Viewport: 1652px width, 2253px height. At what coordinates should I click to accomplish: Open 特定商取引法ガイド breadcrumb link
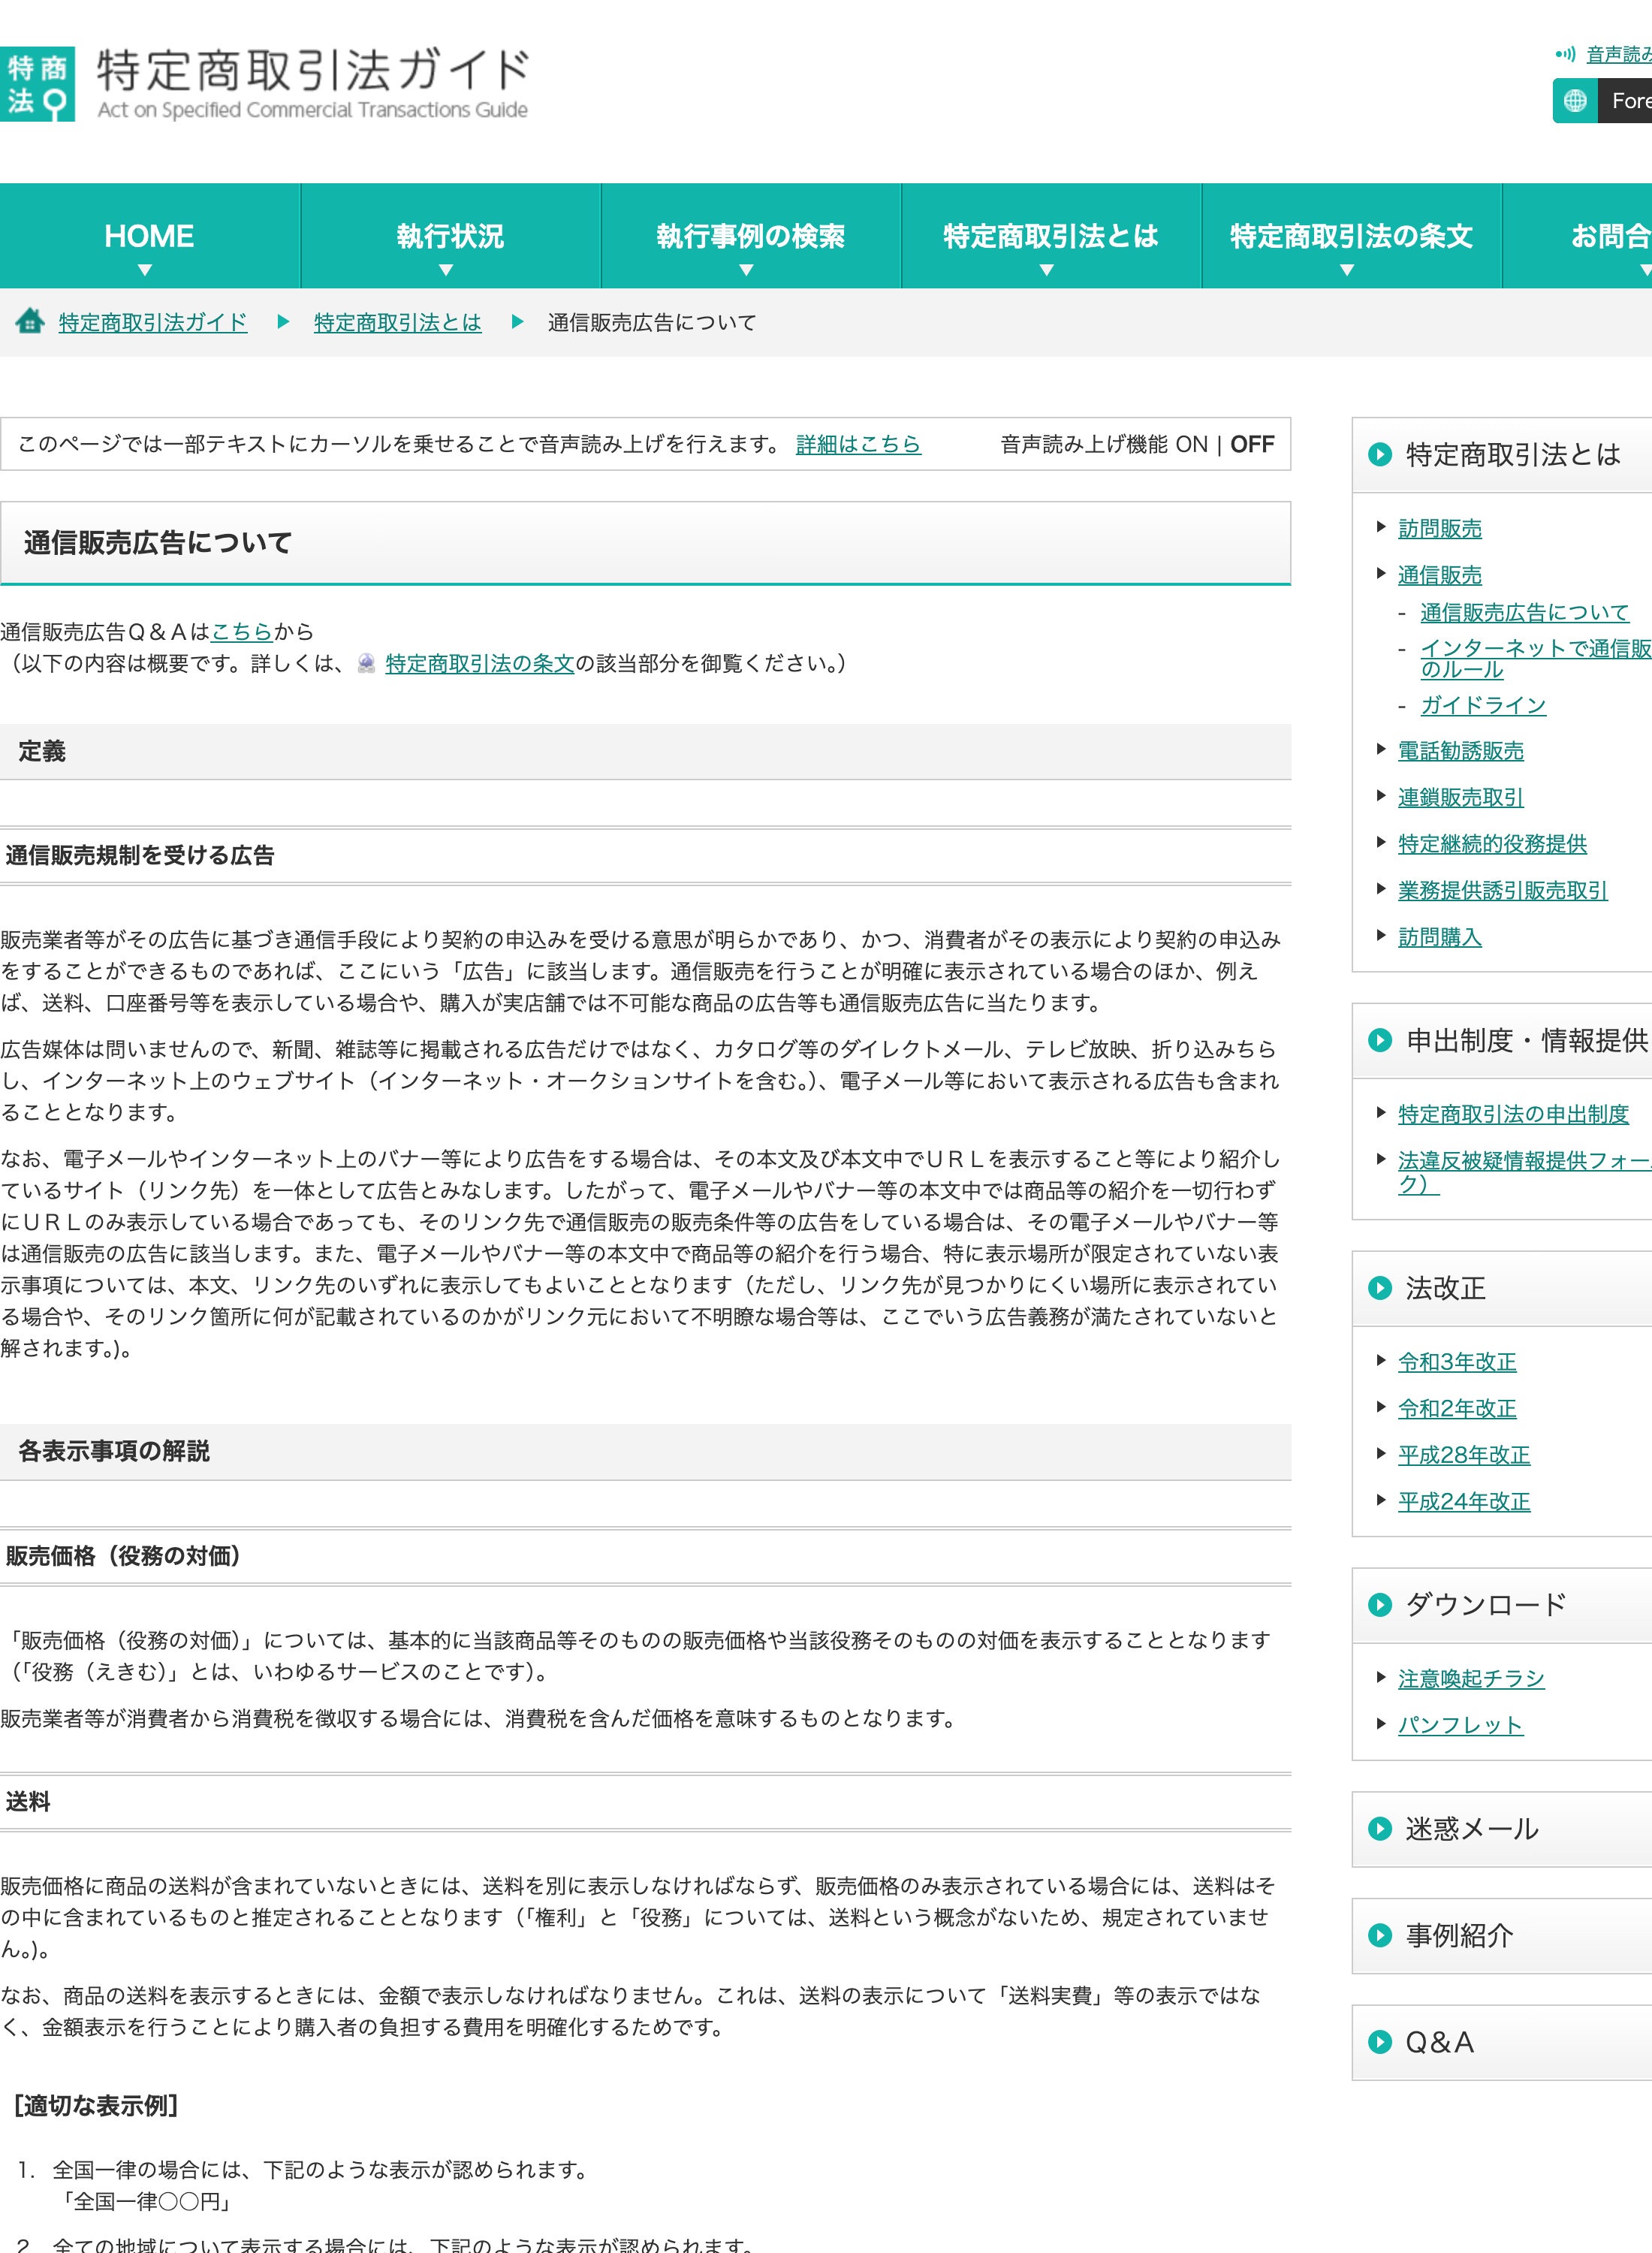coord(153,322)
